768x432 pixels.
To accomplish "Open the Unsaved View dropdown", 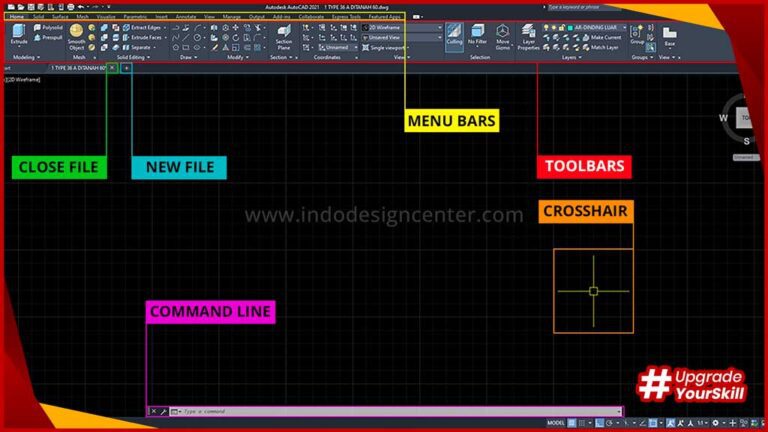I will [402, 38].
